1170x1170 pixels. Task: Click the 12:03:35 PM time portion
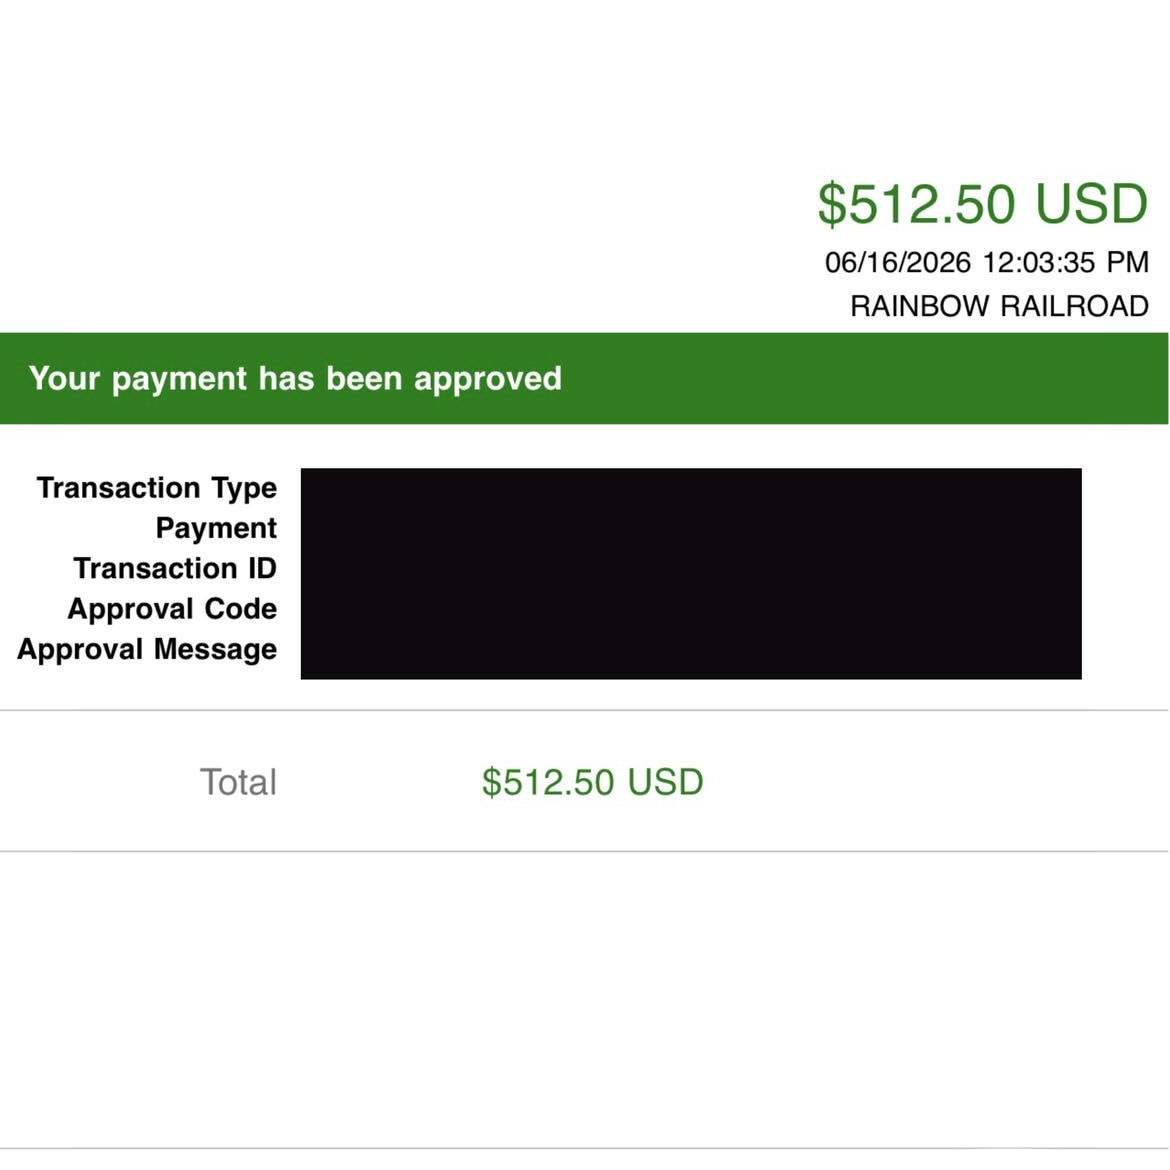[x=1066, y=263]
